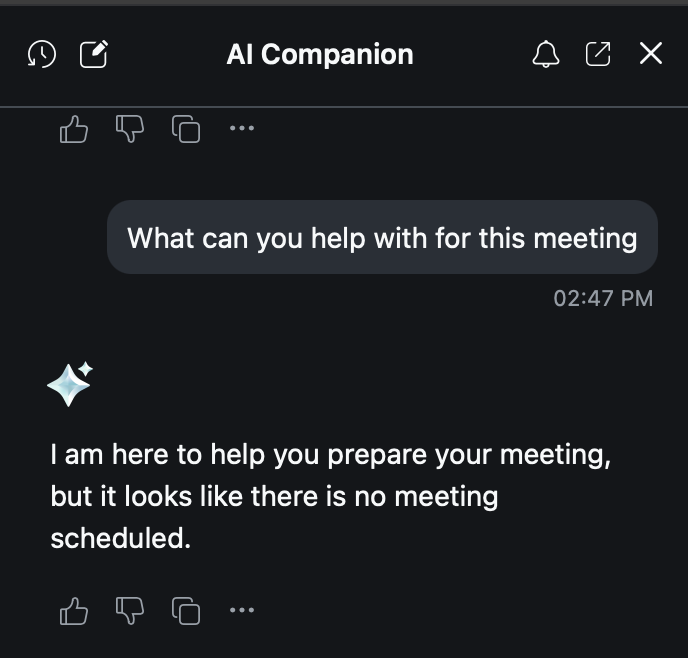This screenshot has width=688, height=658.
Task: Click the word 'scheduled.' in the reply
Action: [x=120, y=539]
